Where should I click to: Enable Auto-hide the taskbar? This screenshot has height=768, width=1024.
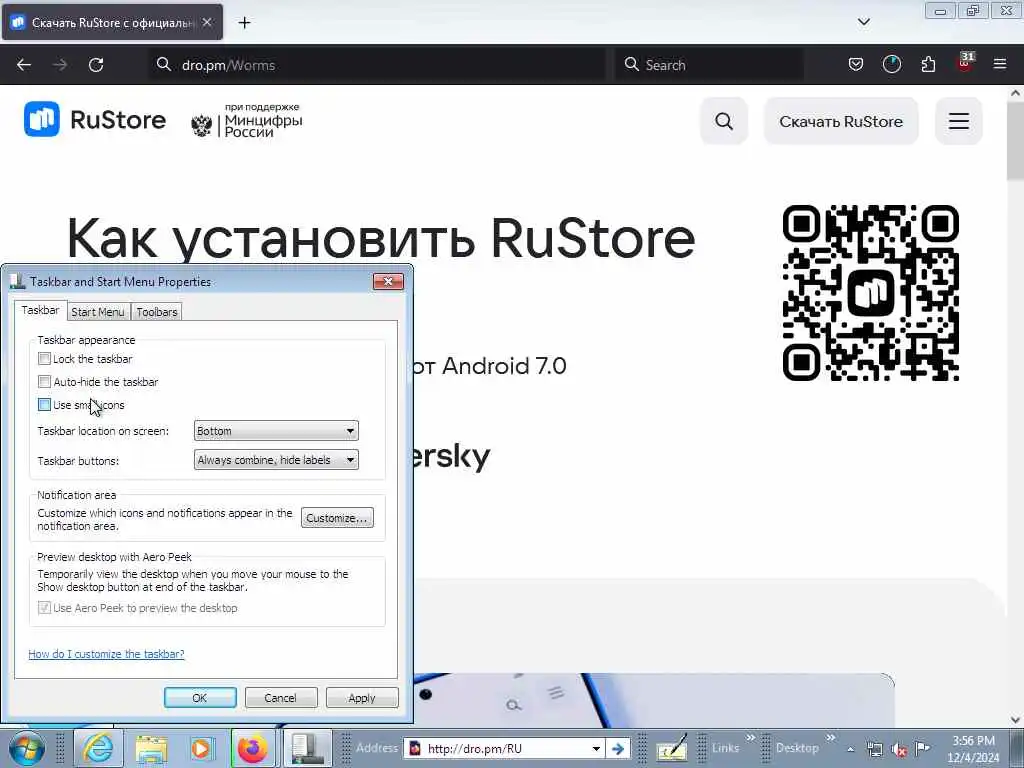(44, 381)
